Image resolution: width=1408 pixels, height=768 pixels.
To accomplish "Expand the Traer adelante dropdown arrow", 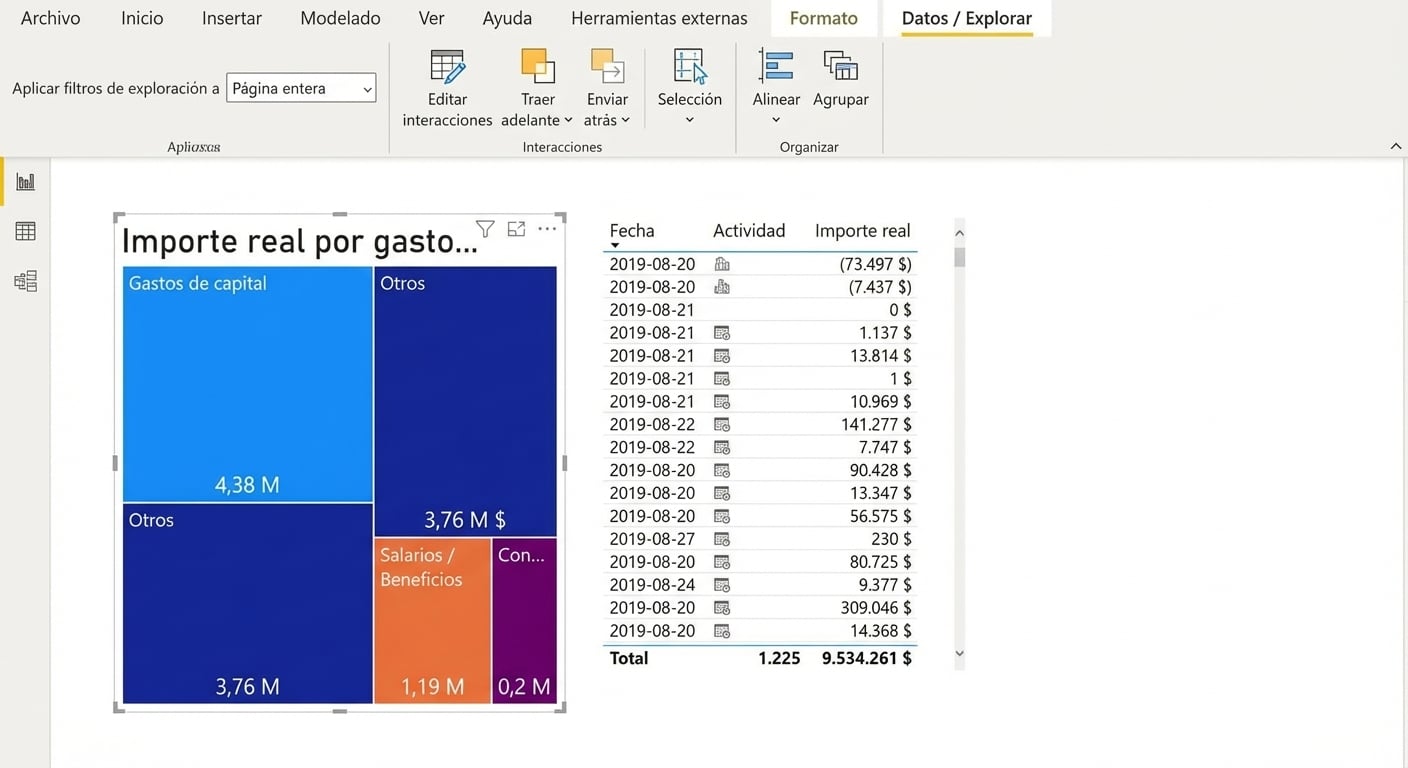I will coord(569,121).
